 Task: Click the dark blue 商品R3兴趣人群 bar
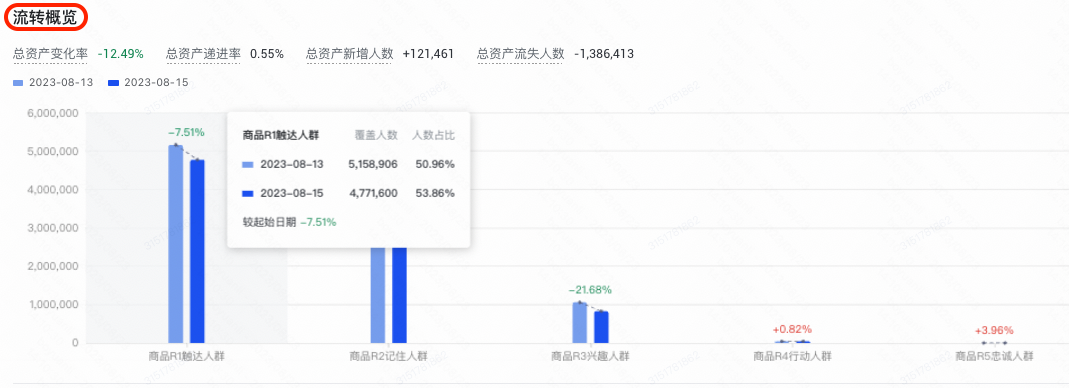pos(601,327)
